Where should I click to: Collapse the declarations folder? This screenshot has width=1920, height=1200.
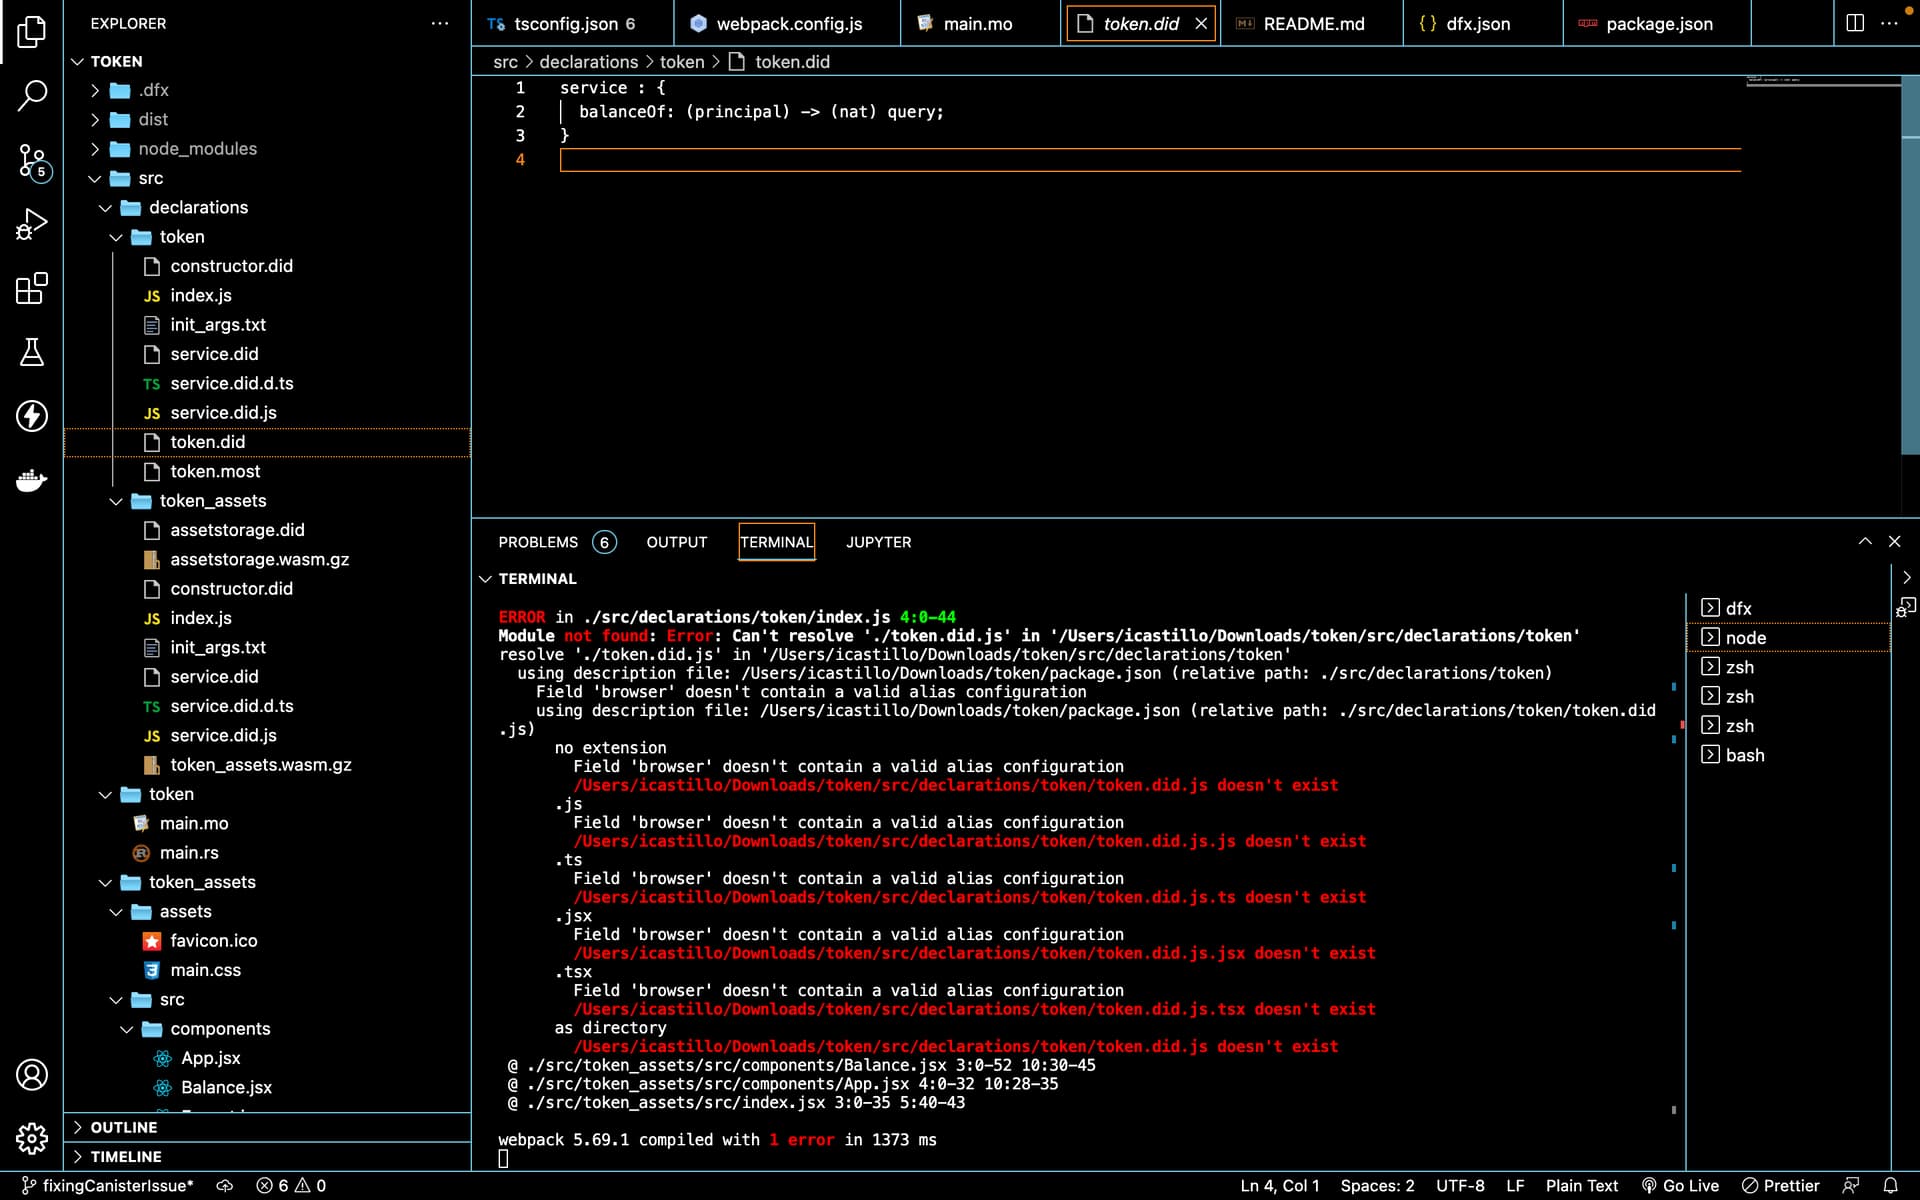click(198, 207)
